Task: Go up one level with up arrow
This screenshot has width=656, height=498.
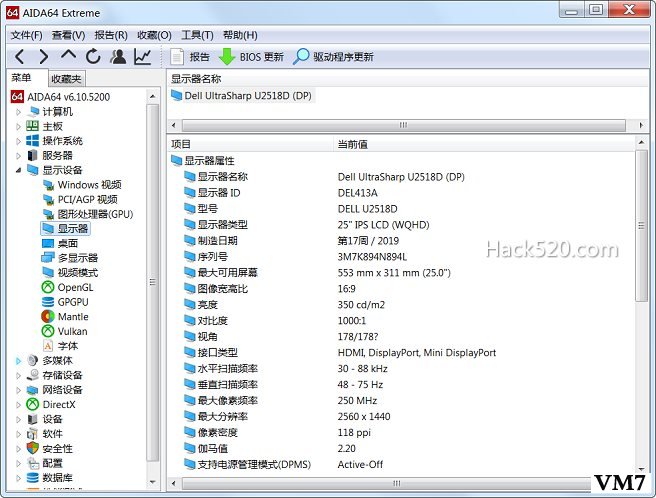Action: 68,55
